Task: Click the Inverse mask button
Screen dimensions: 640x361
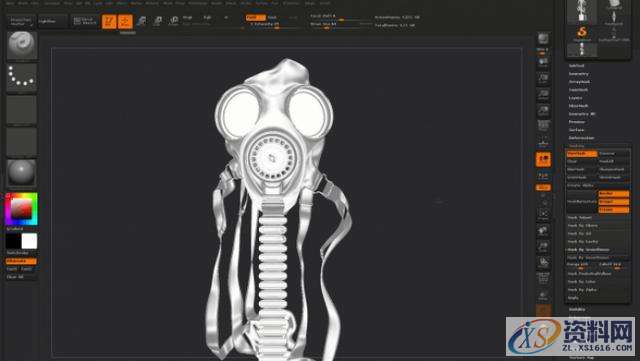Action: point(614,154)
